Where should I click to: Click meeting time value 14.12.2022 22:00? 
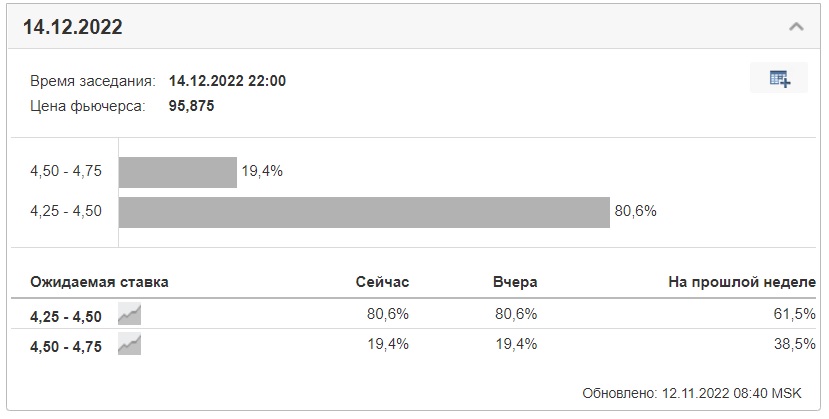pyautogui.click(x=227, y=81)
